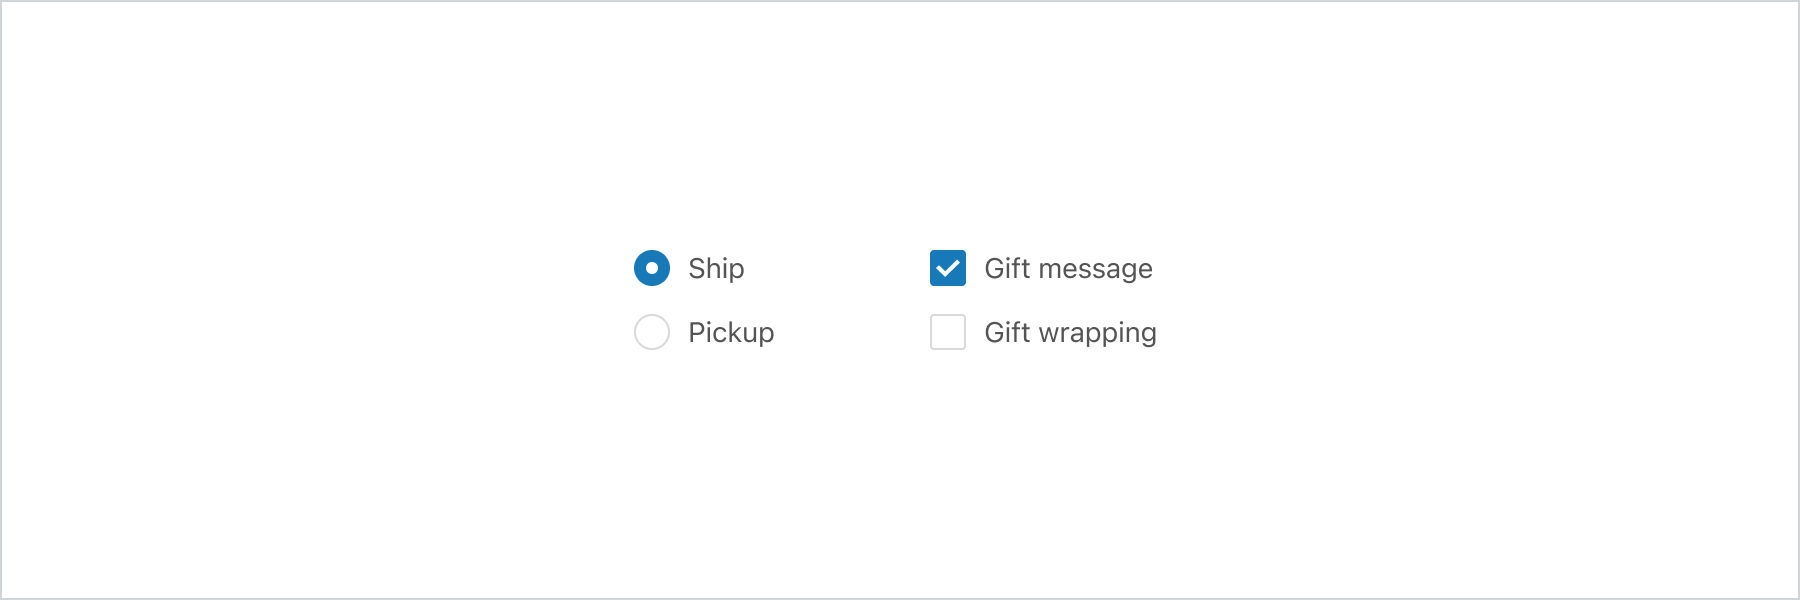Choose Ship as the delivery method
The height and width of the screenshot is (600, 1800).
tap(652, 268)
